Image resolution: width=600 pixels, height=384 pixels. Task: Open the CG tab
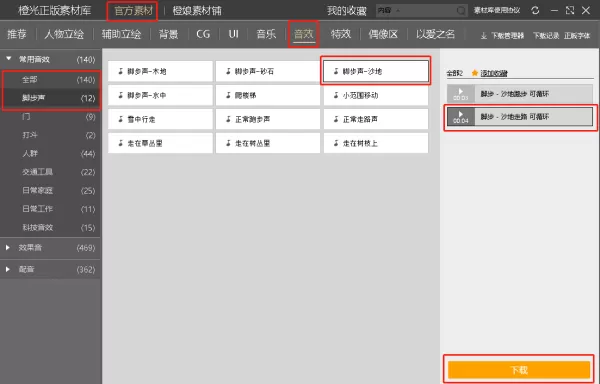pyautogui.click(x=203, y=34)
